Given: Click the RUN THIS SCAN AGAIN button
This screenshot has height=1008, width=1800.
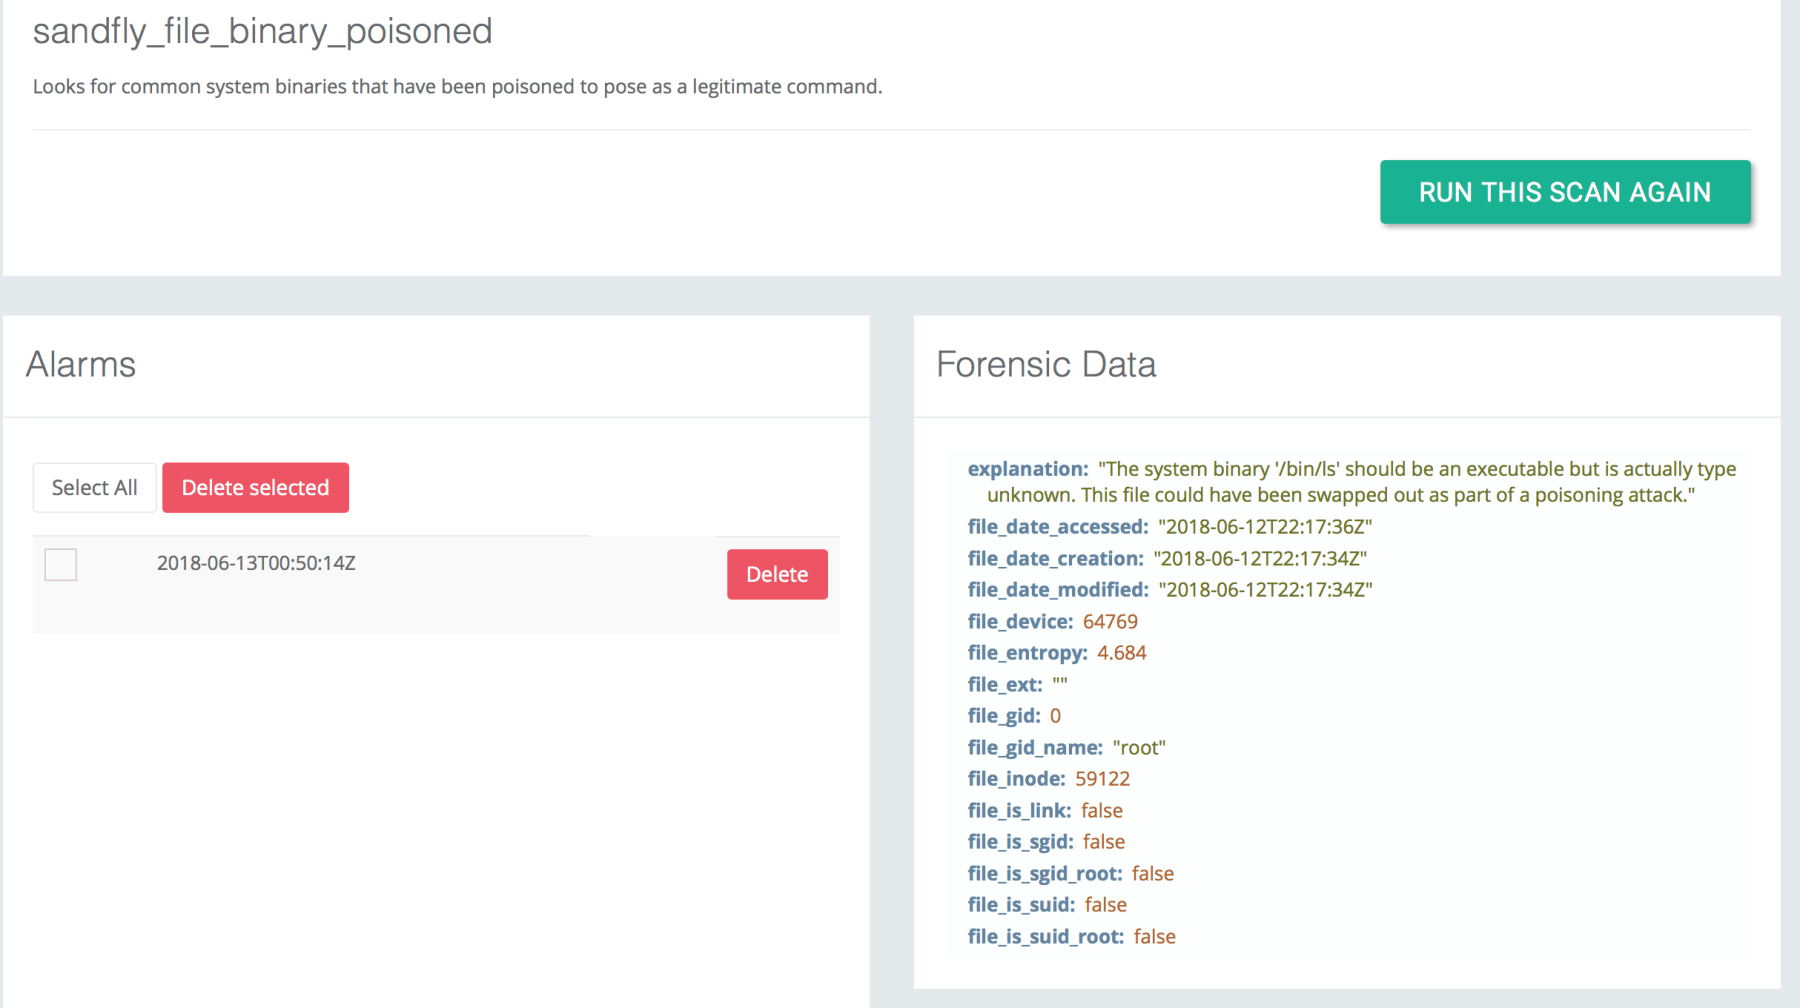Looking at the screenshot, I should click(1565, 192).
